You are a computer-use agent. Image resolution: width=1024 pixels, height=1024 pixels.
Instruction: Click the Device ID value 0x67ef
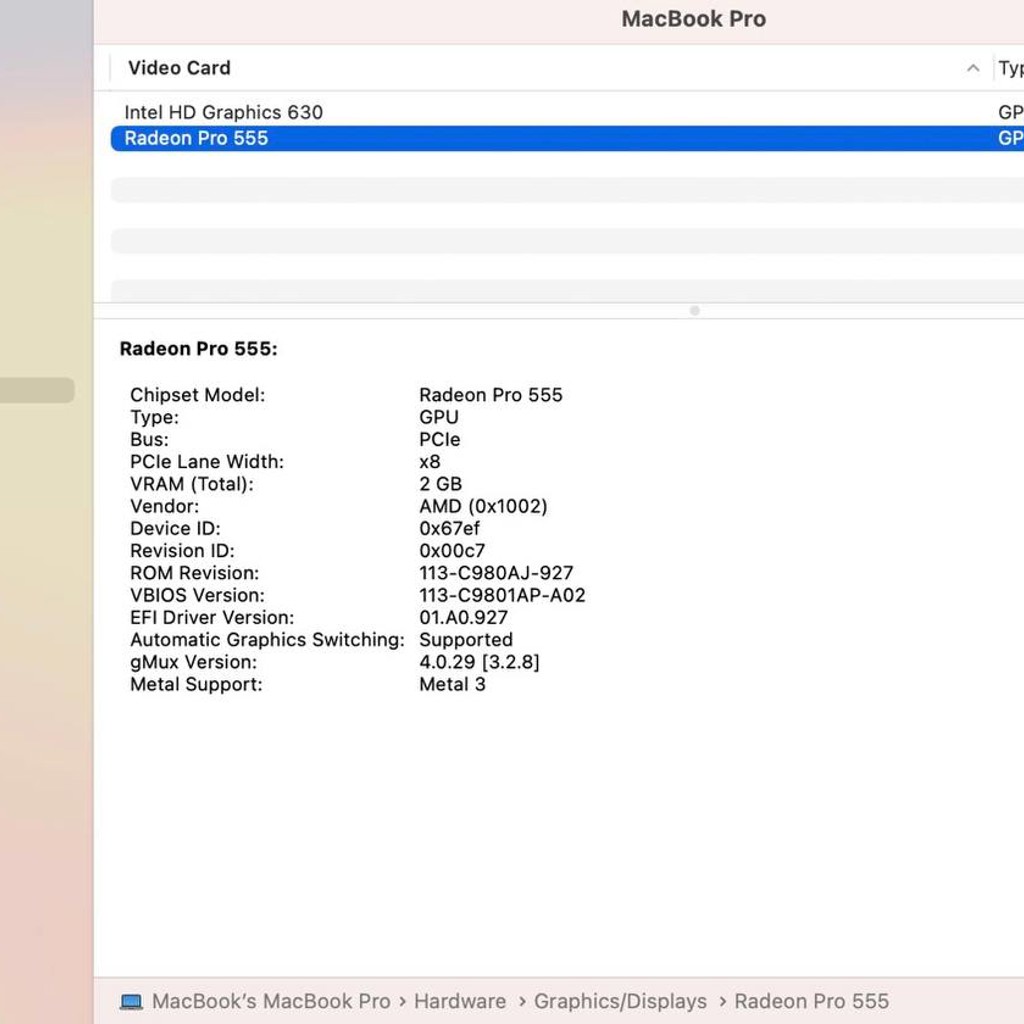(449, 528)
